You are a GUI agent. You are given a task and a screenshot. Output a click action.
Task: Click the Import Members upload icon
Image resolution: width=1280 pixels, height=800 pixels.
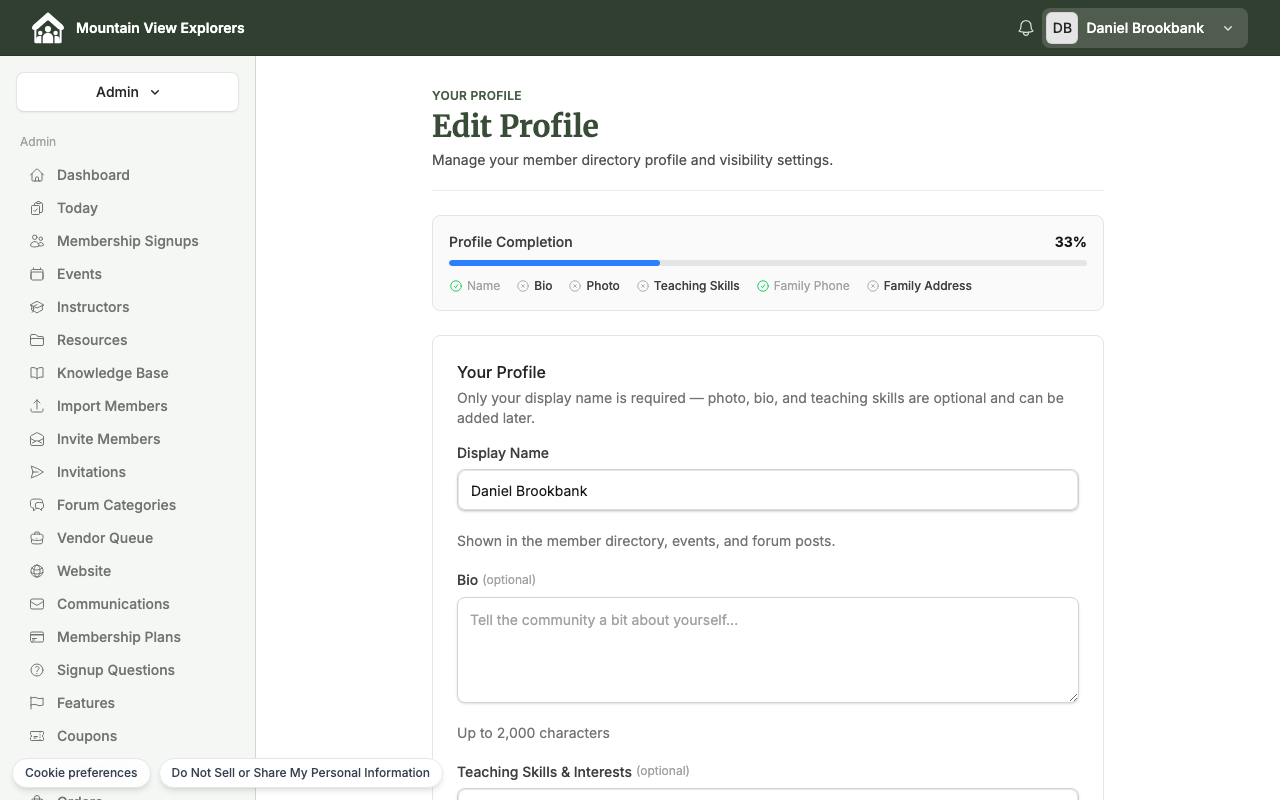click(x=37, y=406)
